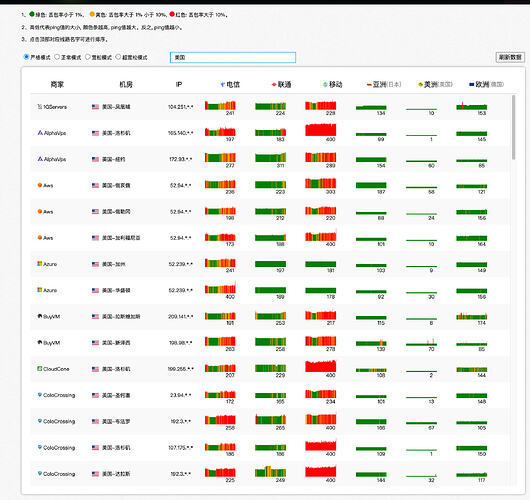Click the Azure logo in the 电信 400 row
This screenshot has height=500, width=530.
point(40,290)
